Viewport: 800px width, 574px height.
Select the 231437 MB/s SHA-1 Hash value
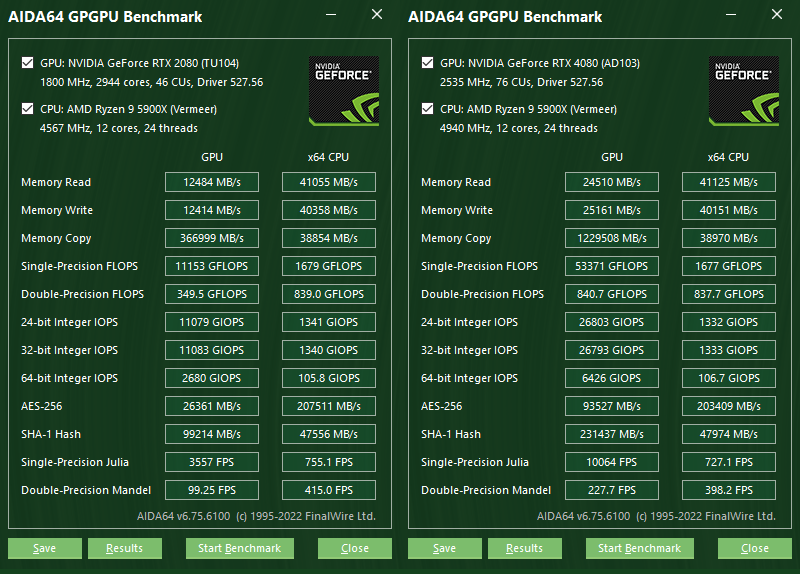pos(612,435)
